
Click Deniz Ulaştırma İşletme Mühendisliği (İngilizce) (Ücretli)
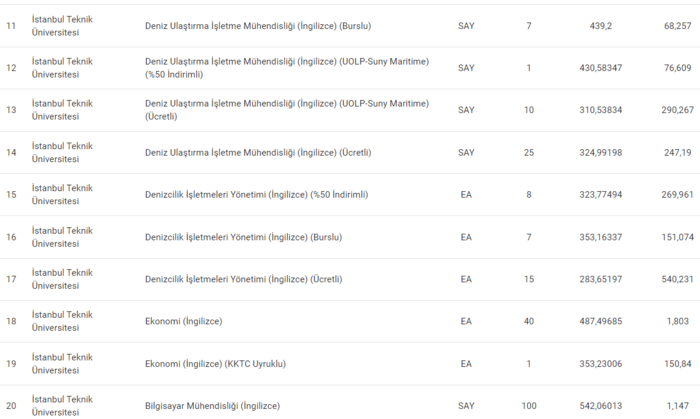[258, 152]
